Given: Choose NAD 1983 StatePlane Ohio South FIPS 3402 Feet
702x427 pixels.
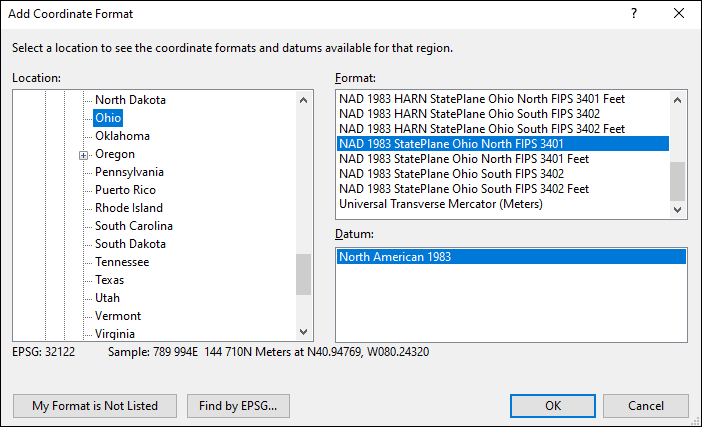Looking at the screenshot, I should (503, 189).
